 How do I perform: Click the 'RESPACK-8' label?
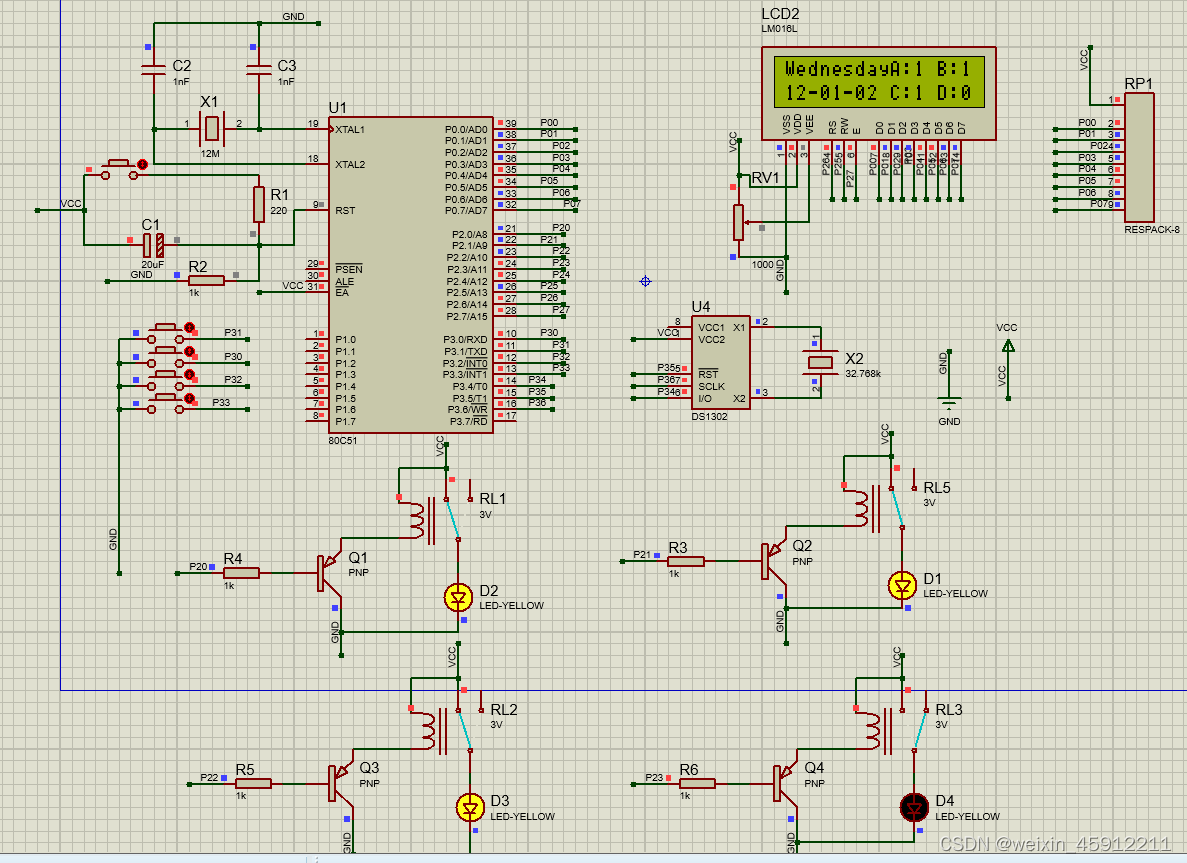(x=1151, y=229)
